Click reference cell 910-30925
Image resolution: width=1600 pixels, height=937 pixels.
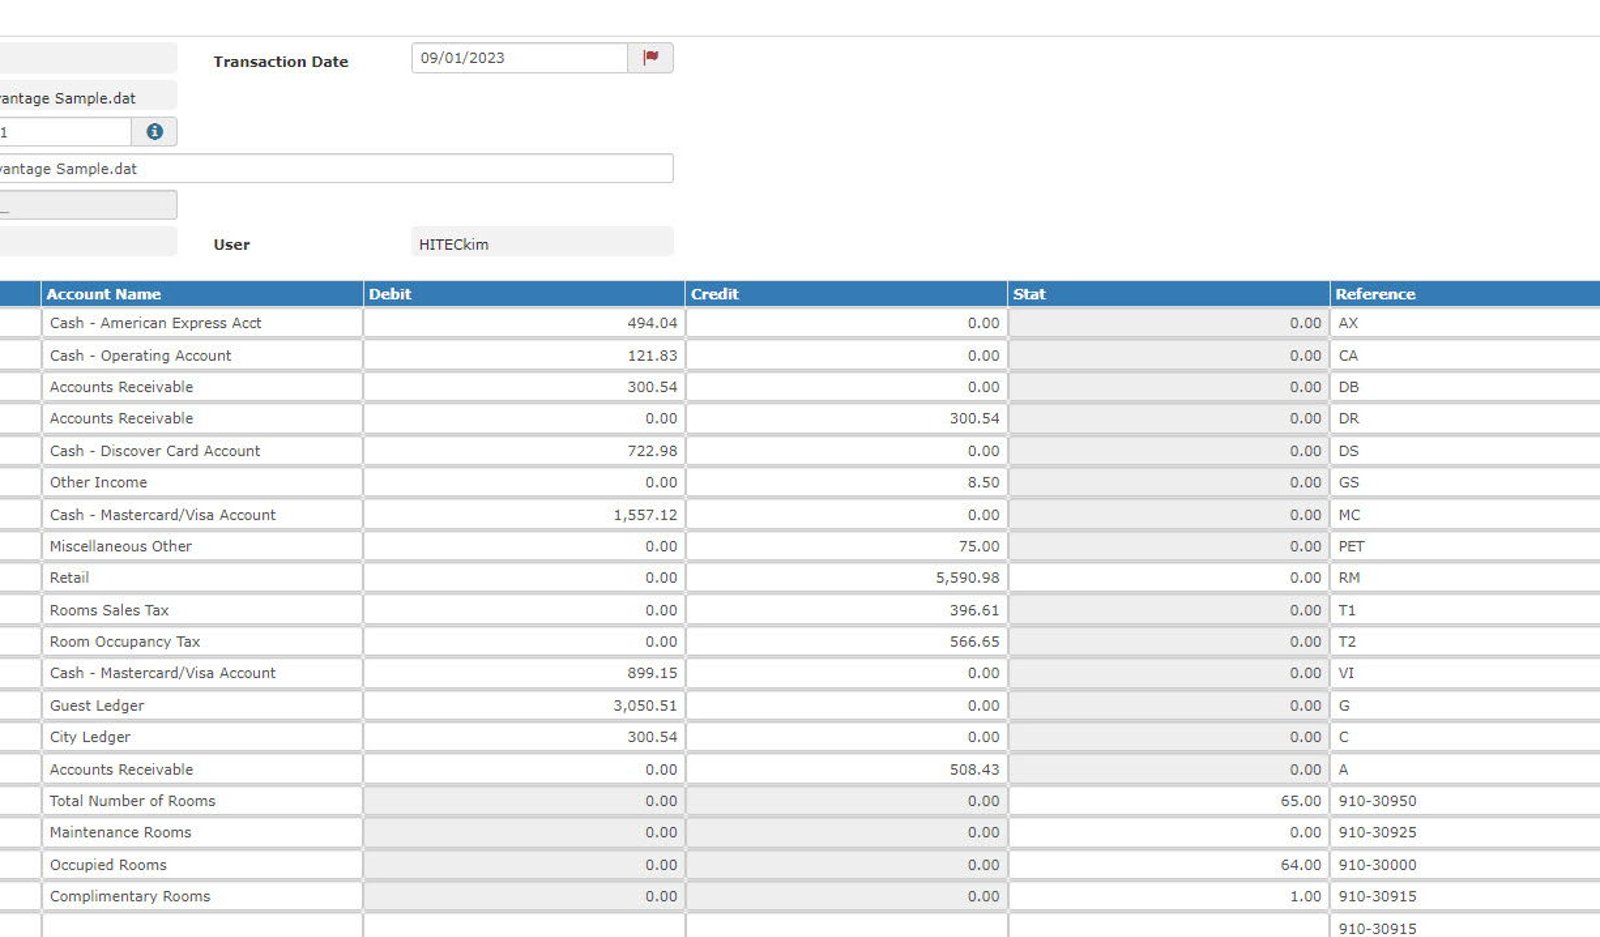[1465, 833]
